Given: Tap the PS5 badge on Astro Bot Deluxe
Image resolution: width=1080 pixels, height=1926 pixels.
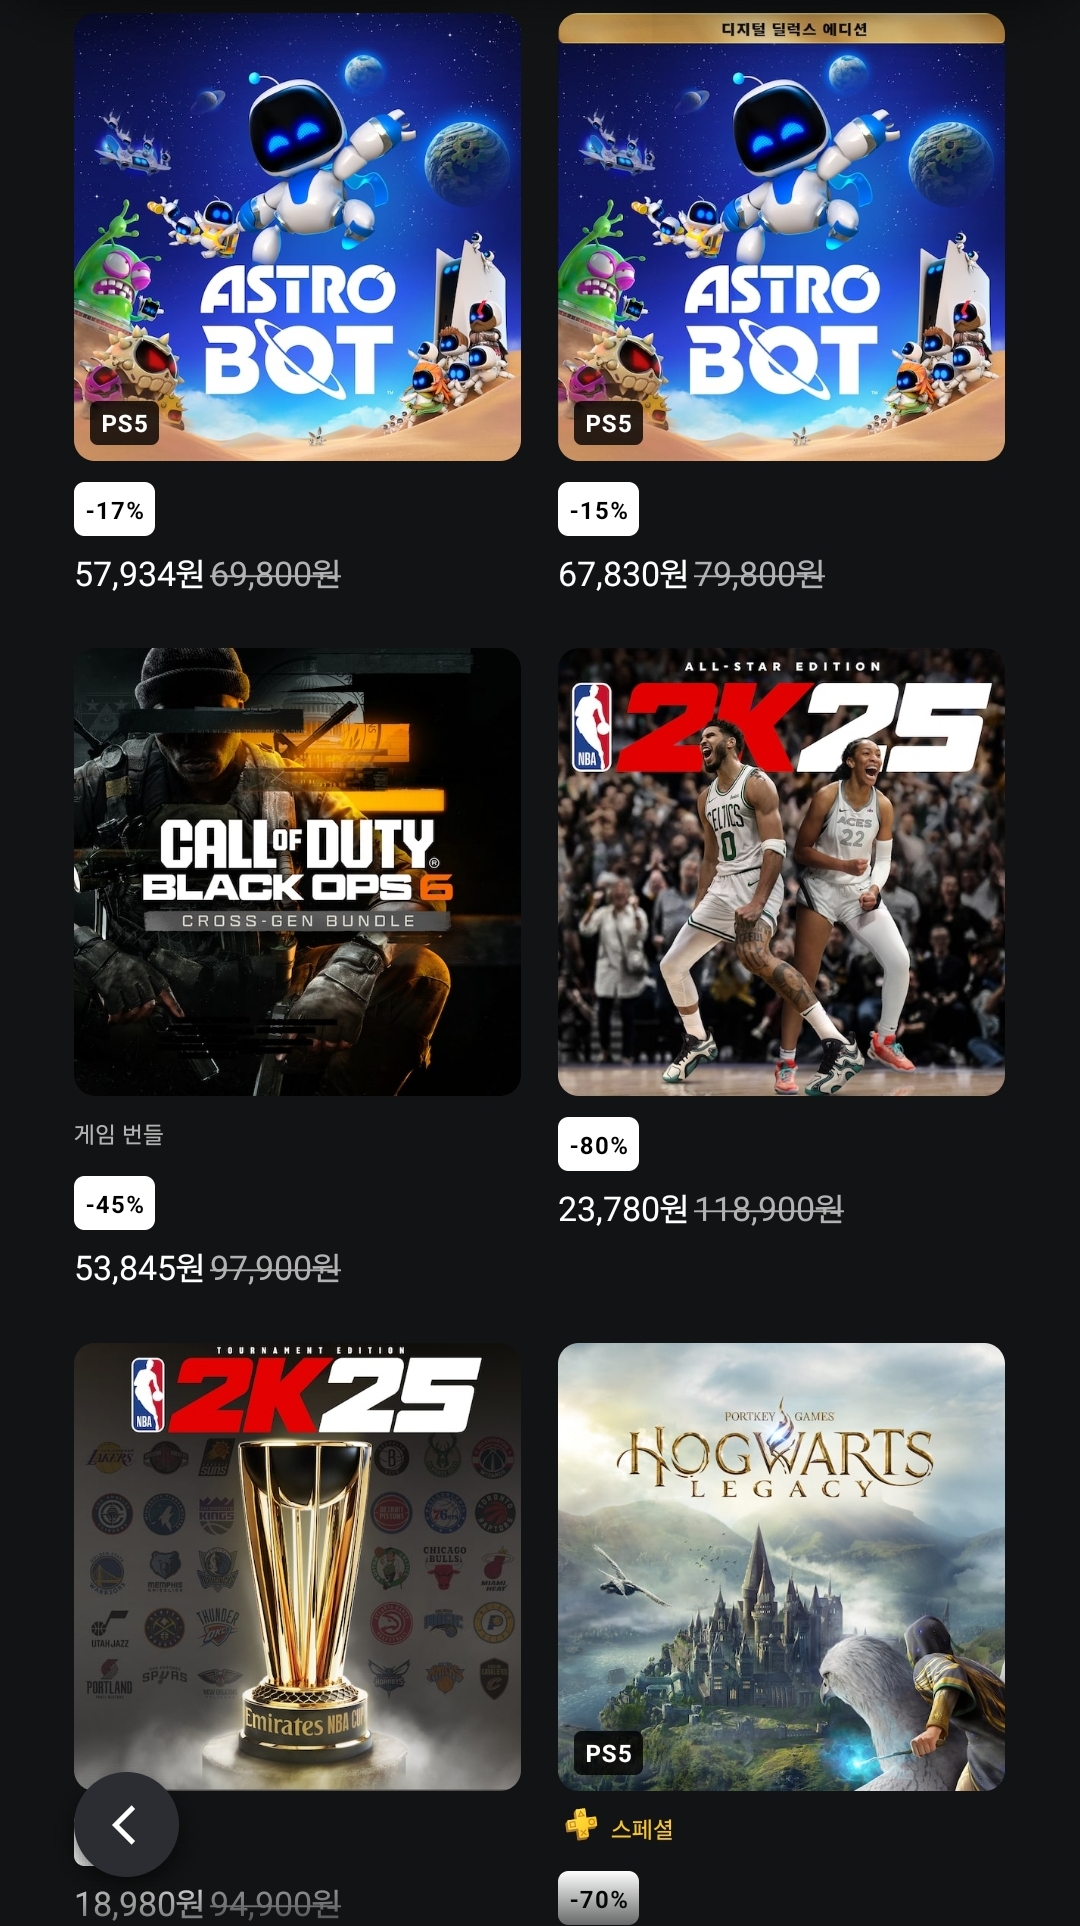Looking at the screenshot, I should click(608, 424).
